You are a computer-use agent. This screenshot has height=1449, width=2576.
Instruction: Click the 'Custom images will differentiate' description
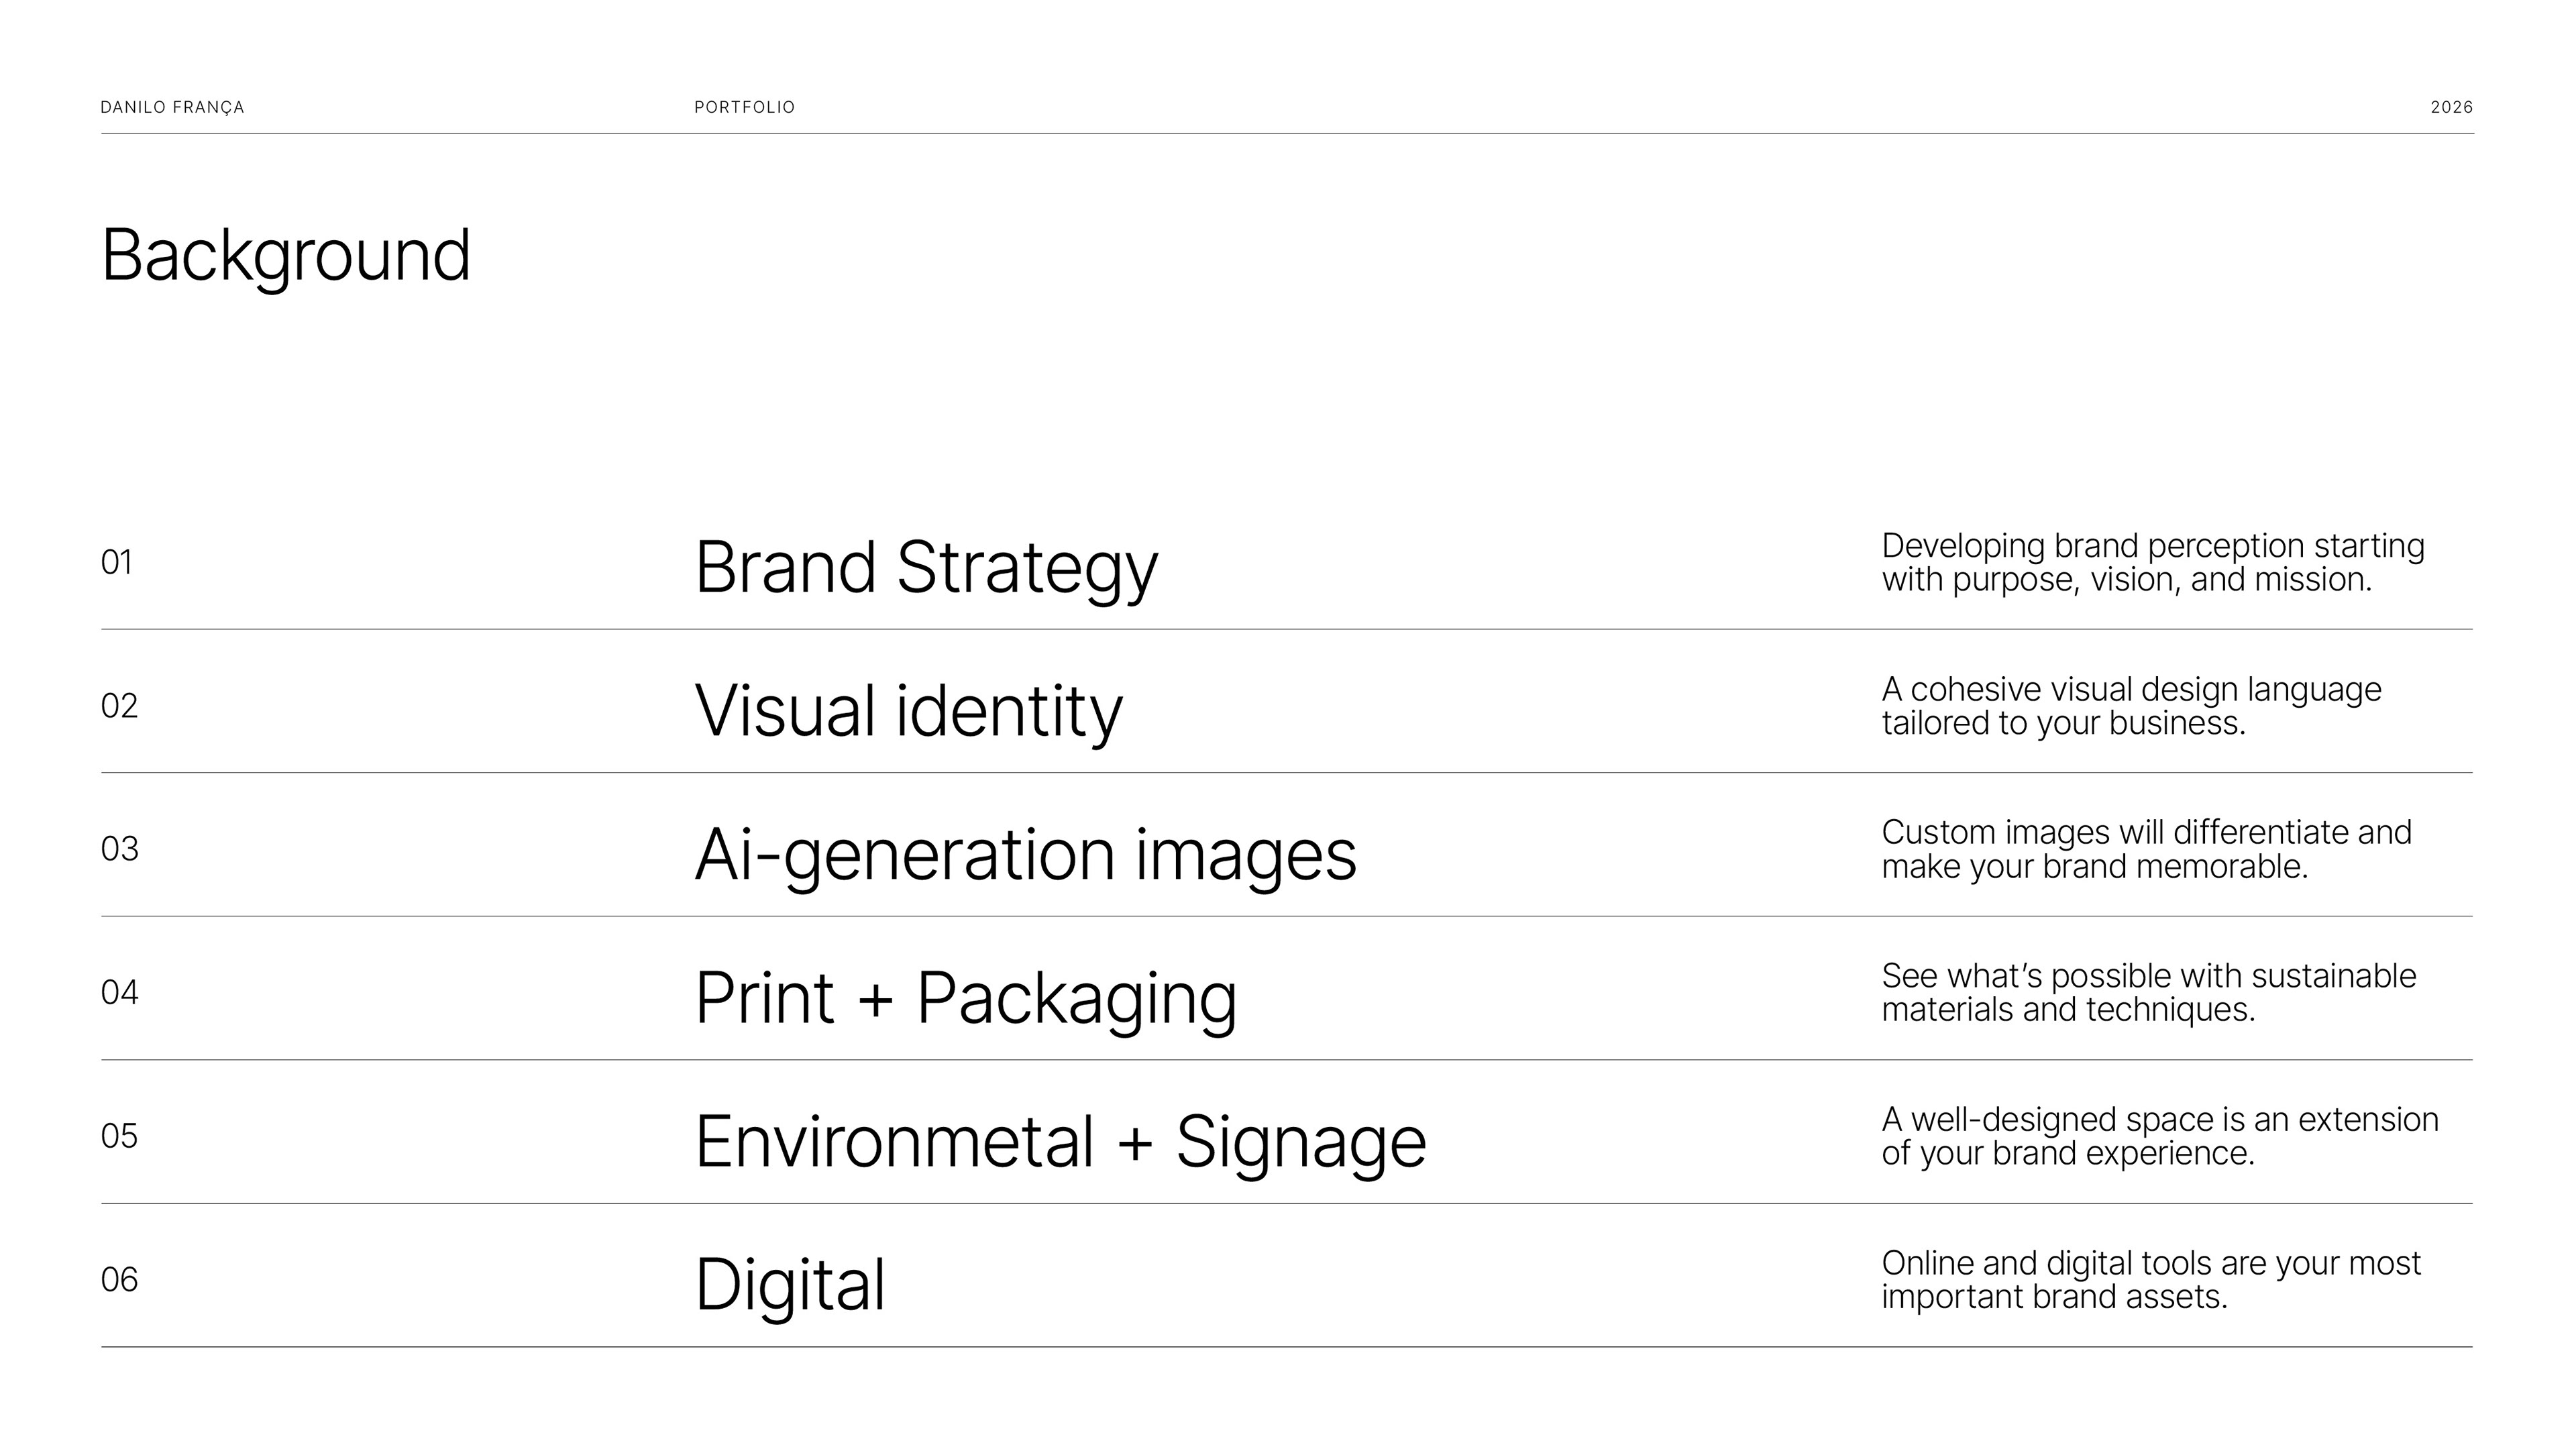(x=2147, y=849)
